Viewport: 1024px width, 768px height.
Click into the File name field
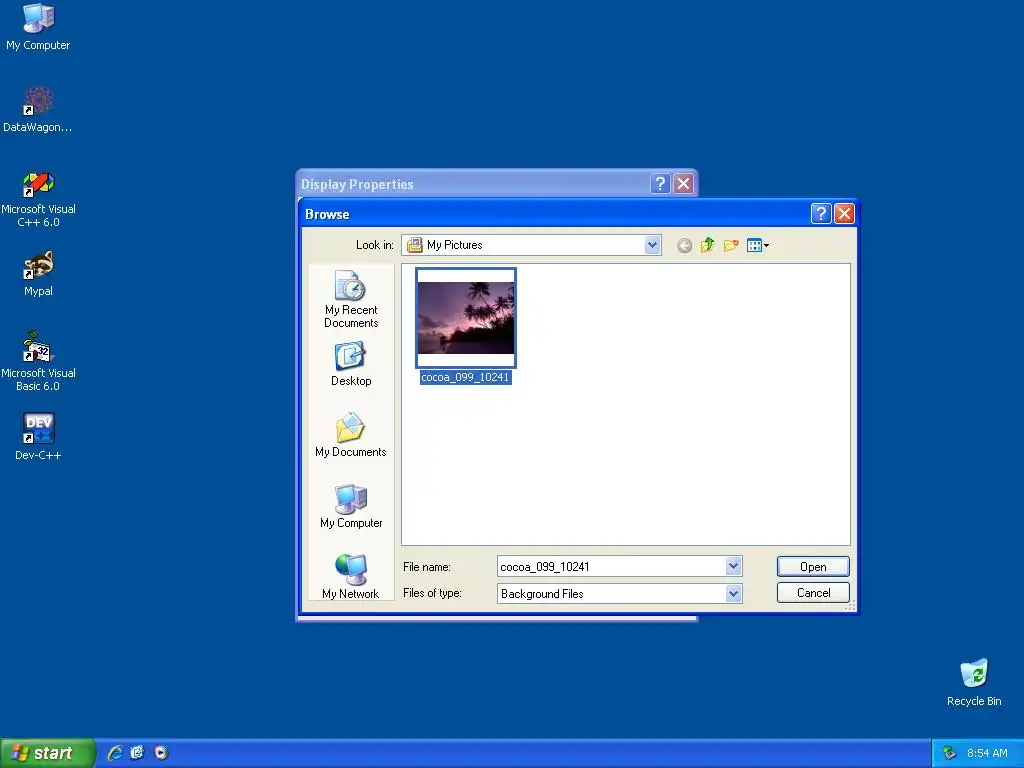[x=611, y=566]
